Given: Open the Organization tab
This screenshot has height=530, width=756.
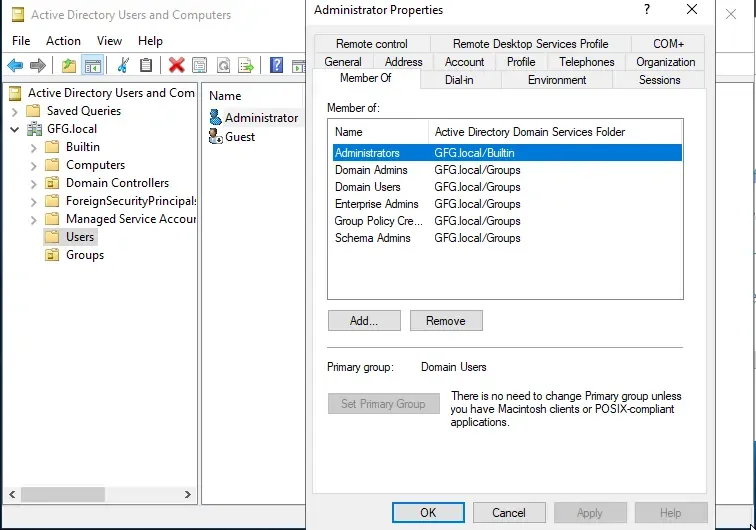Looking at the screenshot, I should pyautogui.click(x=665, y=62).
